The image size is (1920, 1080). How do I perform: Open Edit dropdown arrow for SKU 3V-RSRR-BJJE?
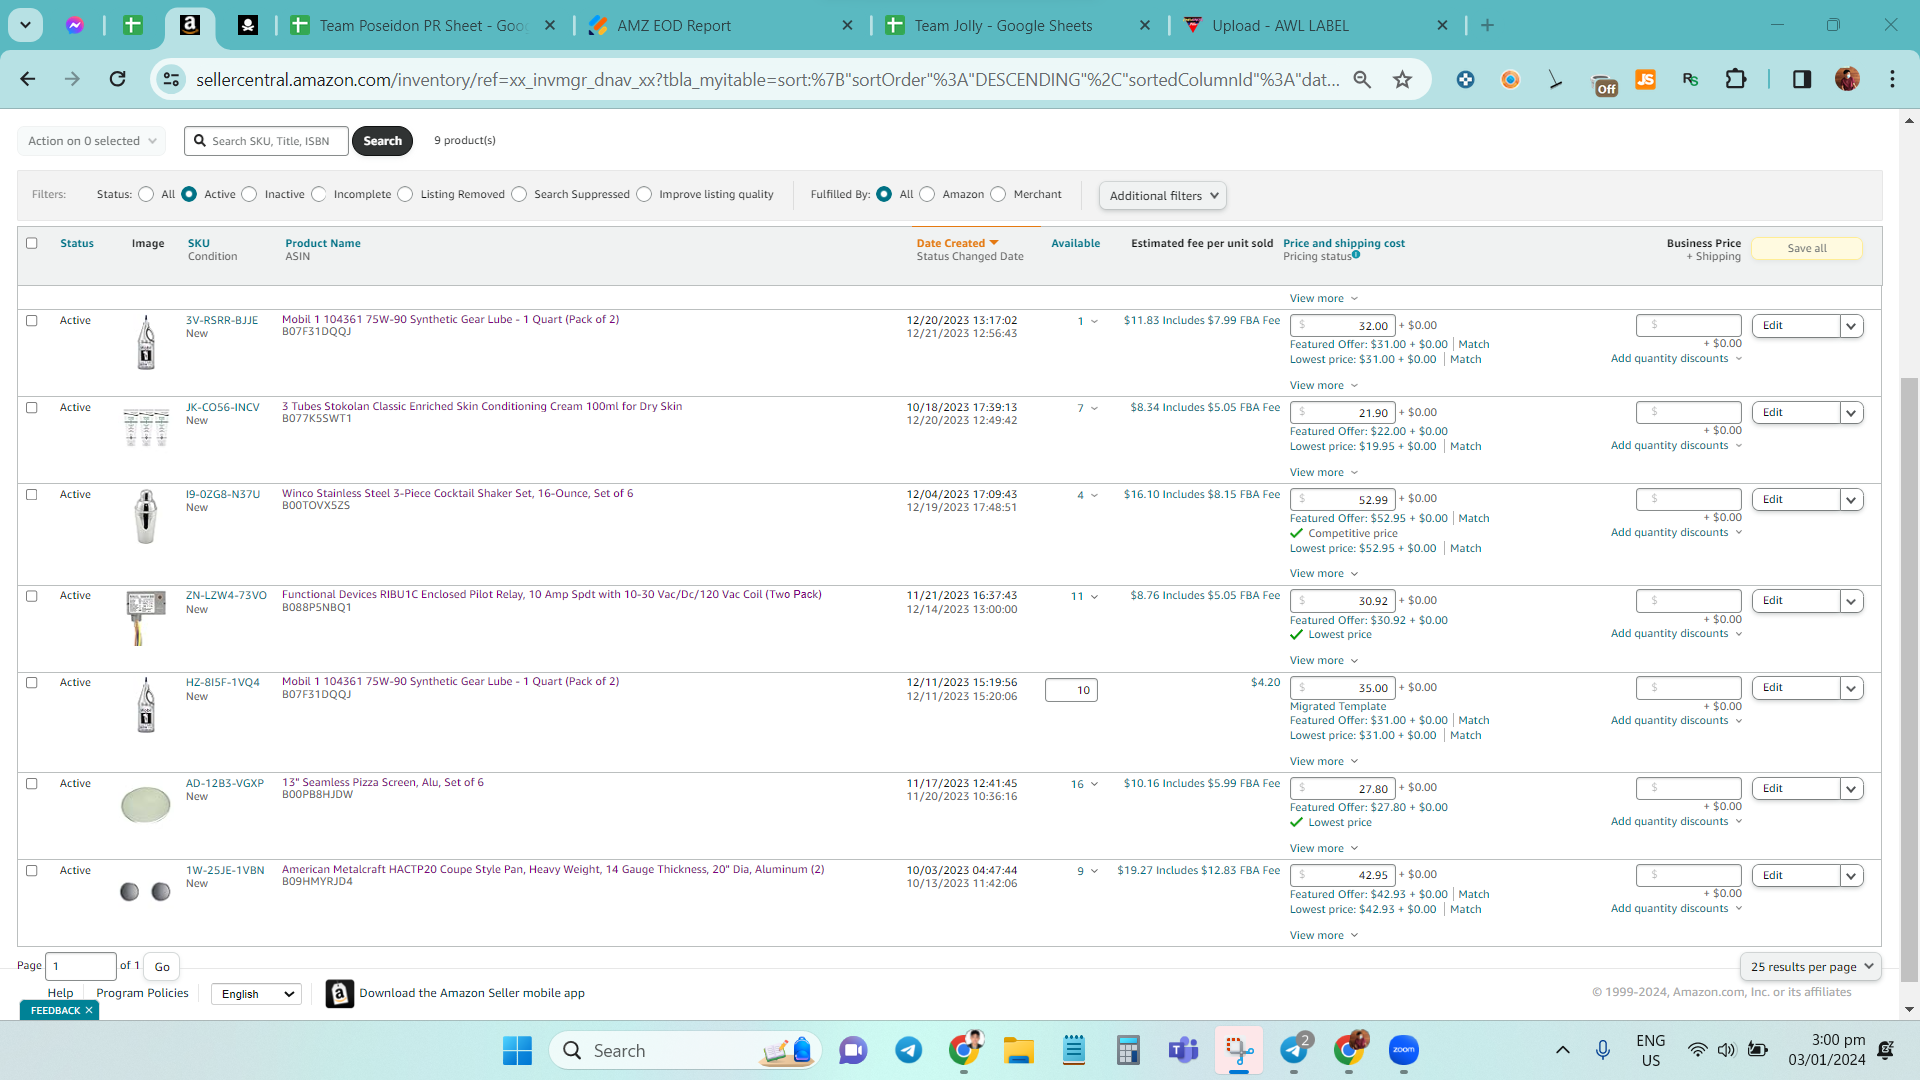tap(1851, 326)
